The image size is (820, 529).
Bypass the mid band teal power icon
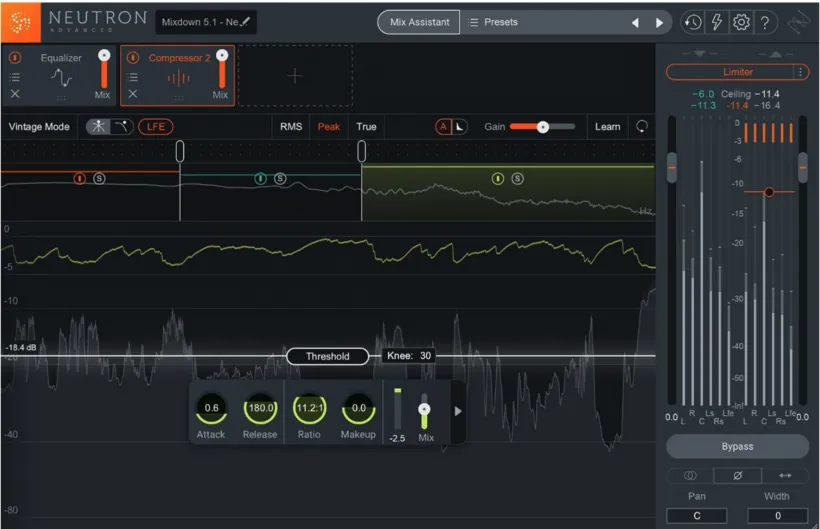pyautogui.click(x=260, y=179)
